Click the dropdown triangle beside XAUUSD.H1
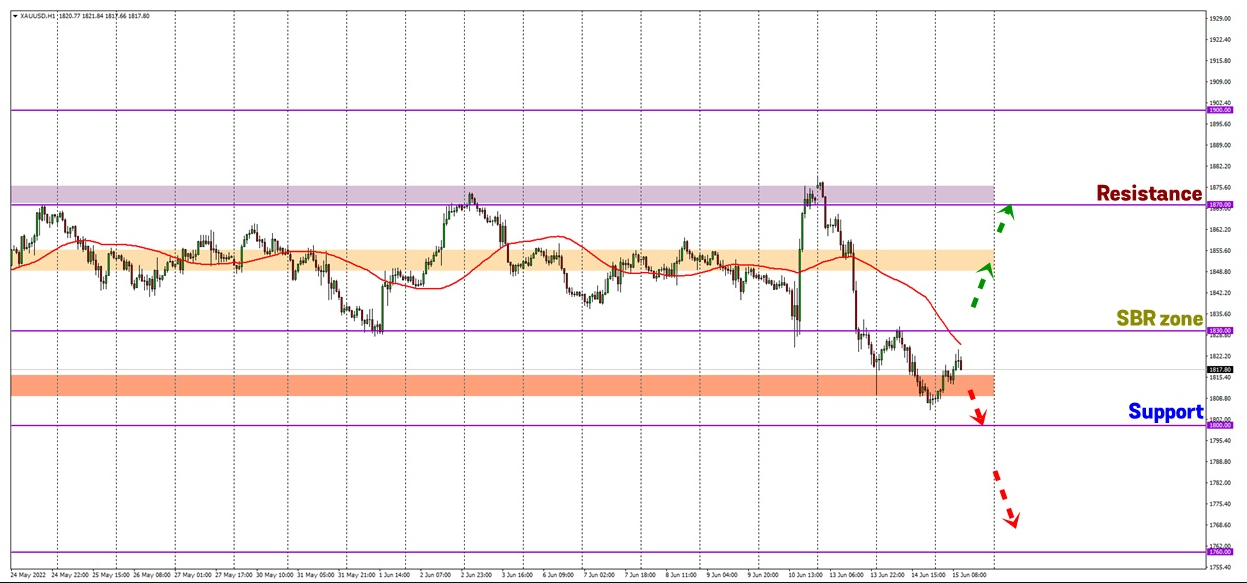 click(x=15, y=16)
